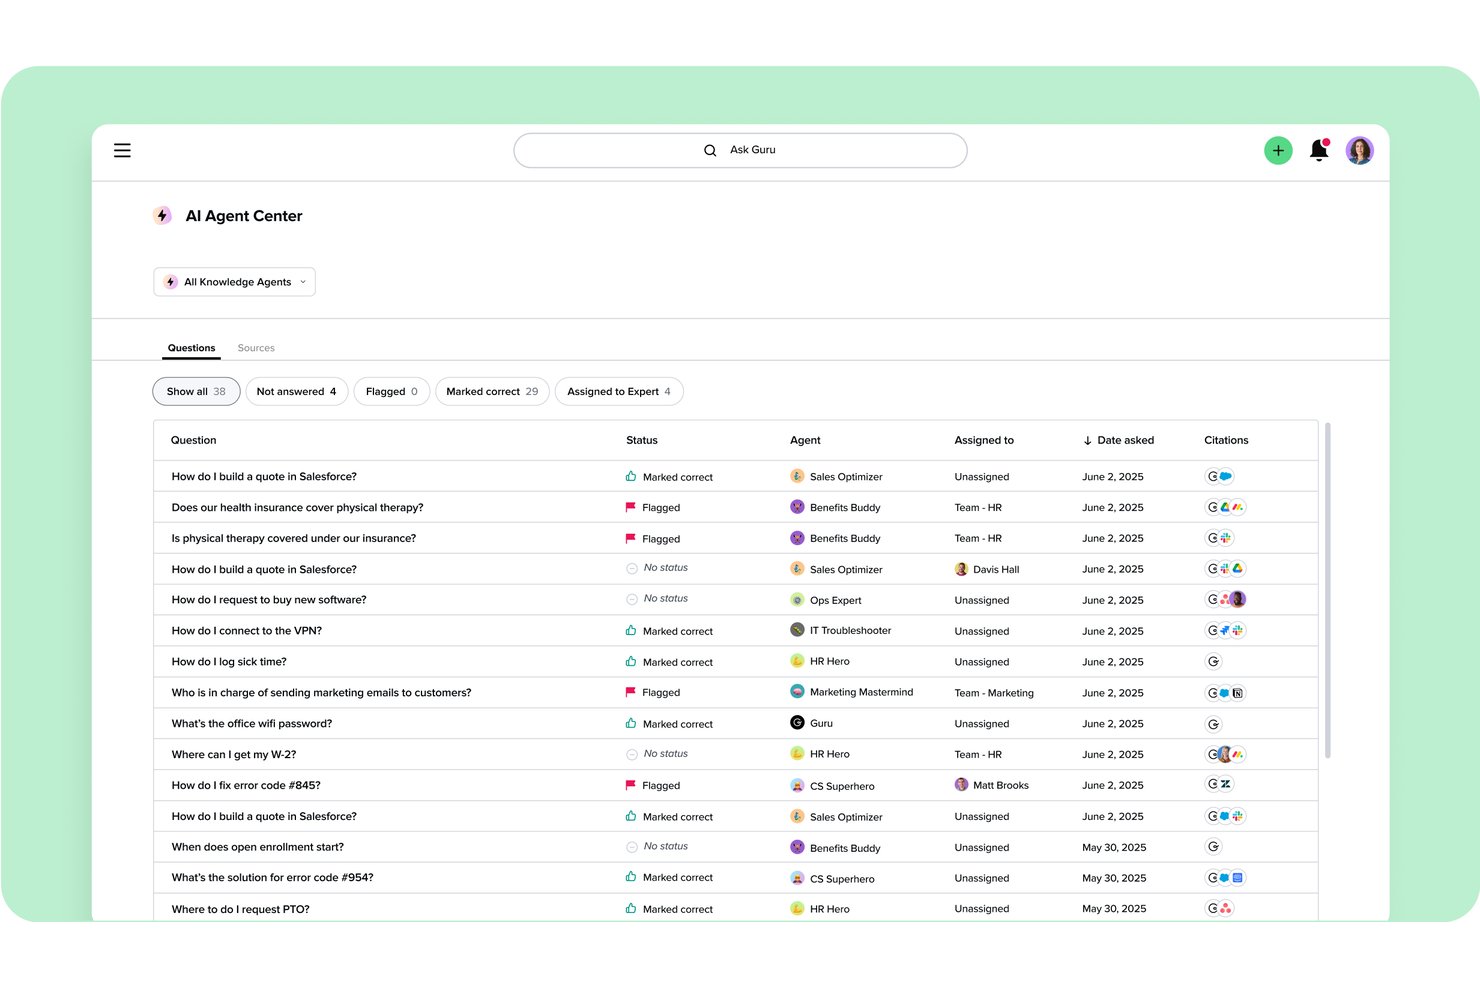This screenshot has width=1480, height=987.
Task: Click No status icon on open enrollment row
Action: point(632,847)
